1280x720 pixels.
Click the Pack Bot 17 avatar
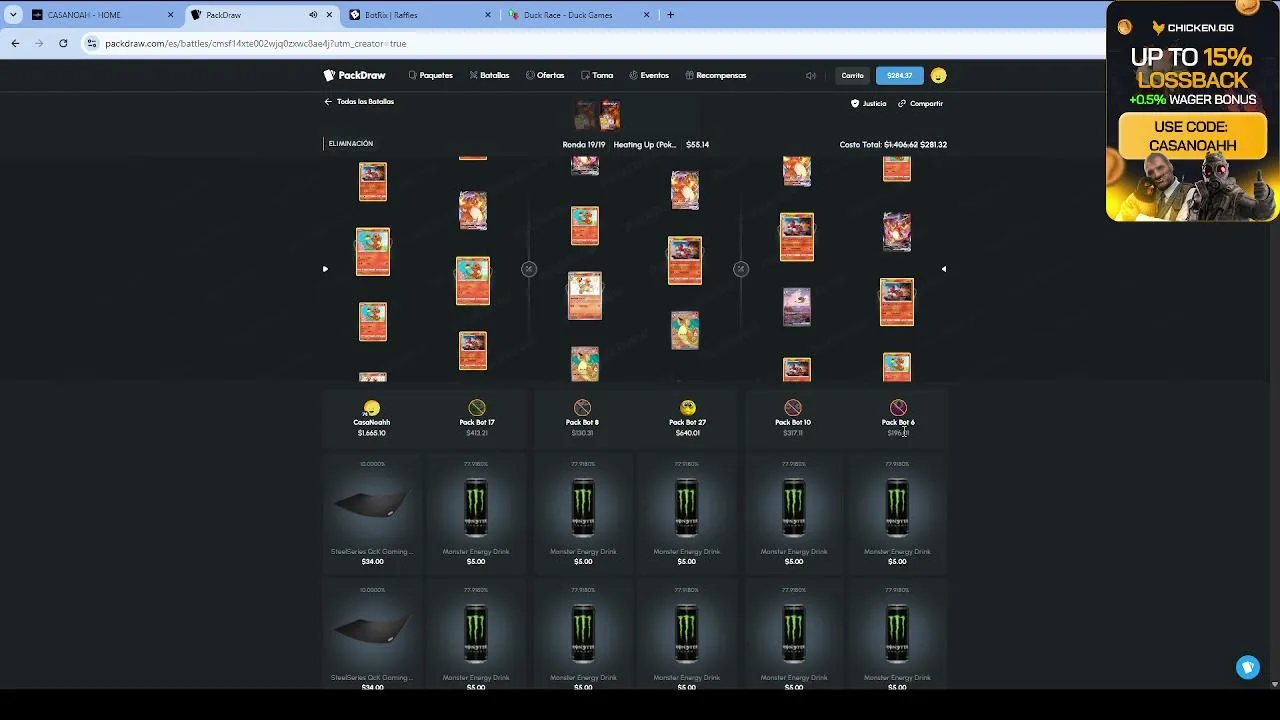point(477,408)
